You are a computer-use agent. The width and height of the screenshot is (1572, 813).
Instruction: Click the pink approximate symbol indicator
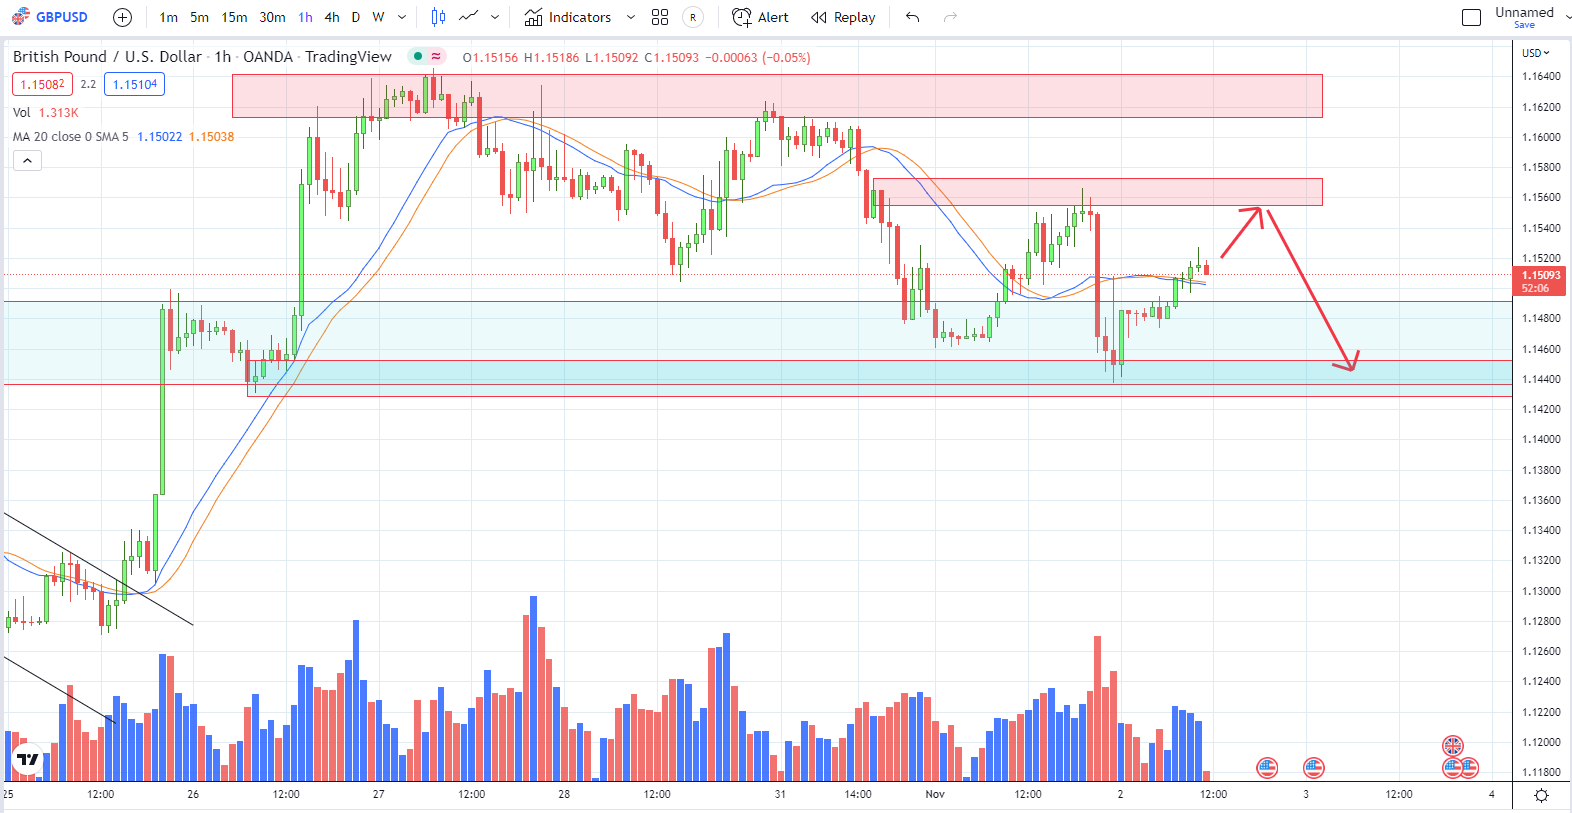point(436,56)
